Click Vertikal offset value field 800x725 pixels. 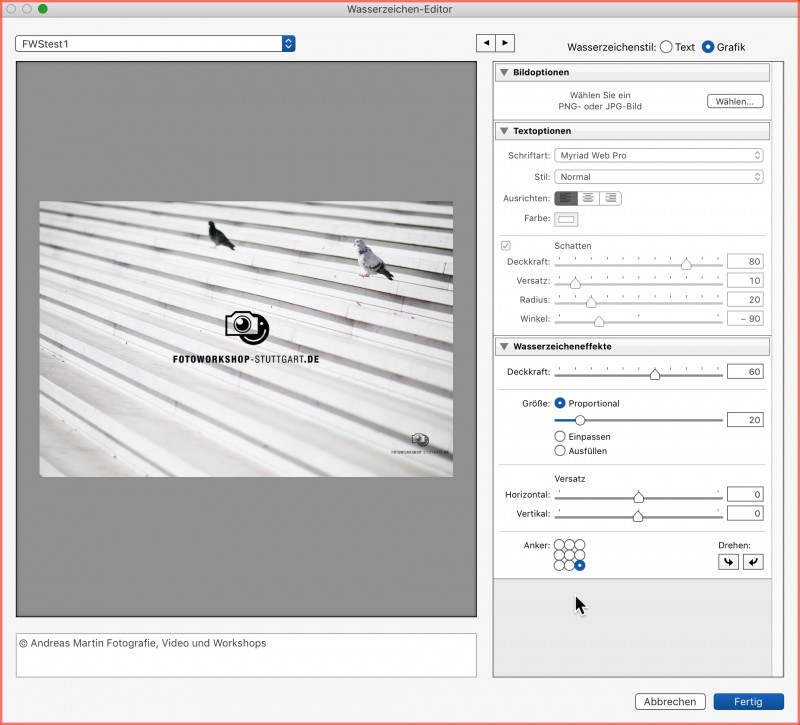(x=745, y=513)
